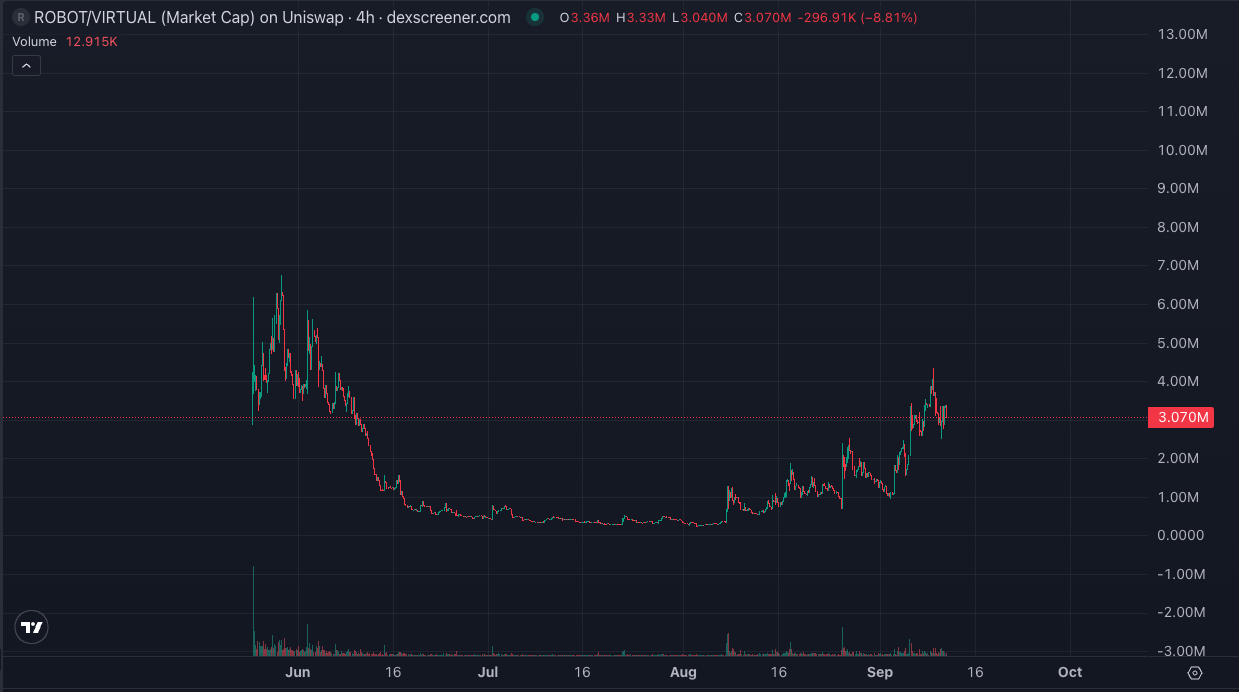Click the Aug date label on time axis

tap(683, 672)
